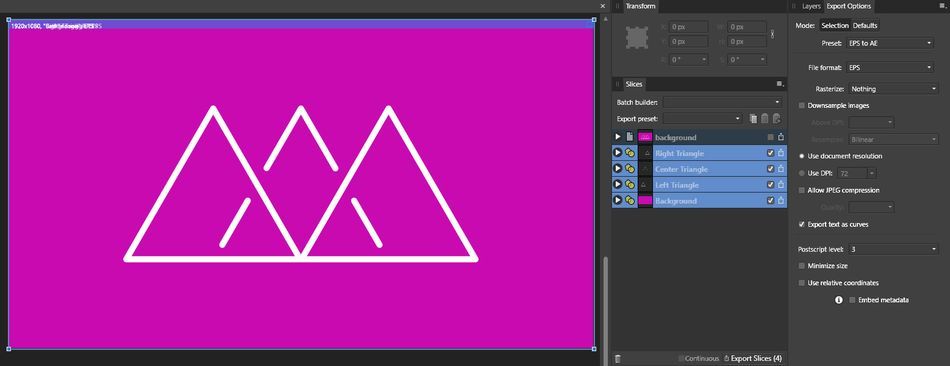Select the Use DPI radio button
The image size is (950, 366).
(x=802, y=173)
